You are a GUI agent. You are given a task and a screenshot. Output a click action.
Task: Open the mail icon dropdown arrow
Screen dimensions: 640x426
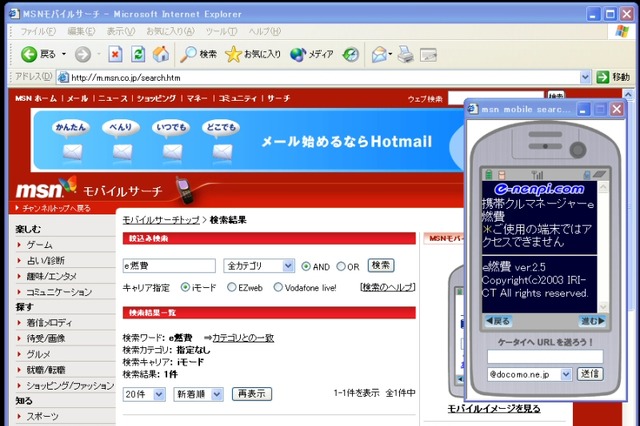[x=390, y=54]
